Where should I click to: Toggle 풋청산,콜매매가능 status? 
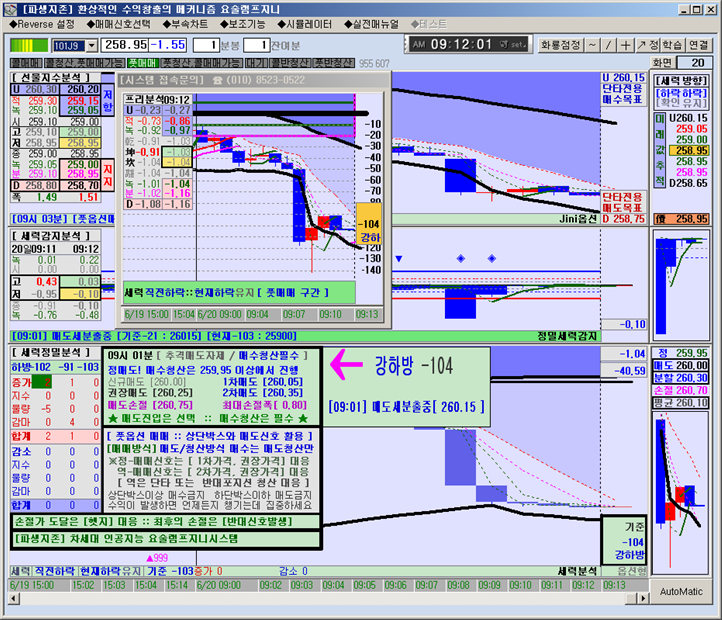pos(201,63)
